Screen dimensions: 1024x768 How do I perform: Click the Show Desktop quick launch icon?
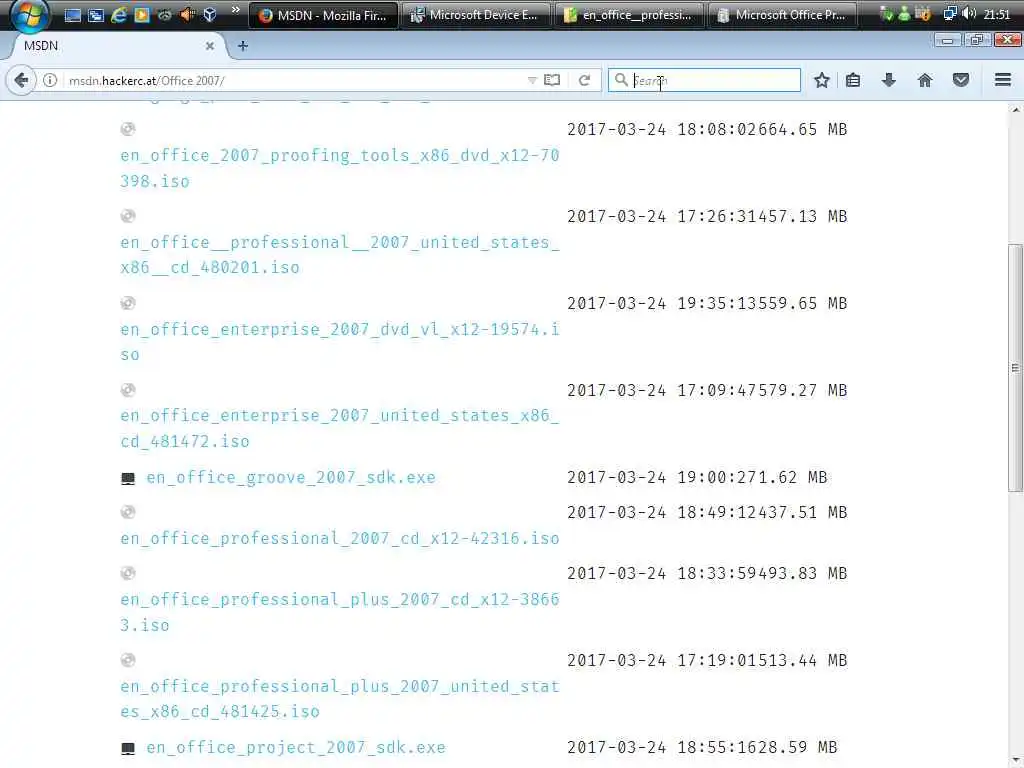click(72, 15)
